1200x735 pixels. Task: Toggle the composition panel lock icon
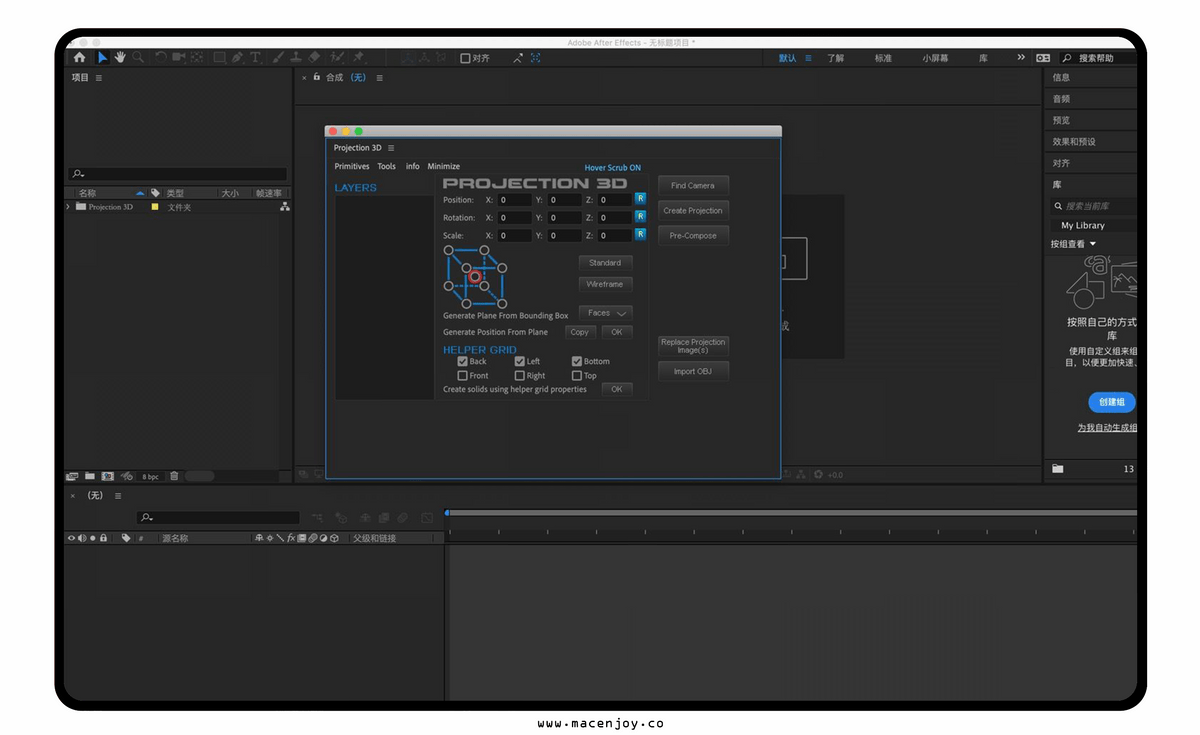click(317, 76)
